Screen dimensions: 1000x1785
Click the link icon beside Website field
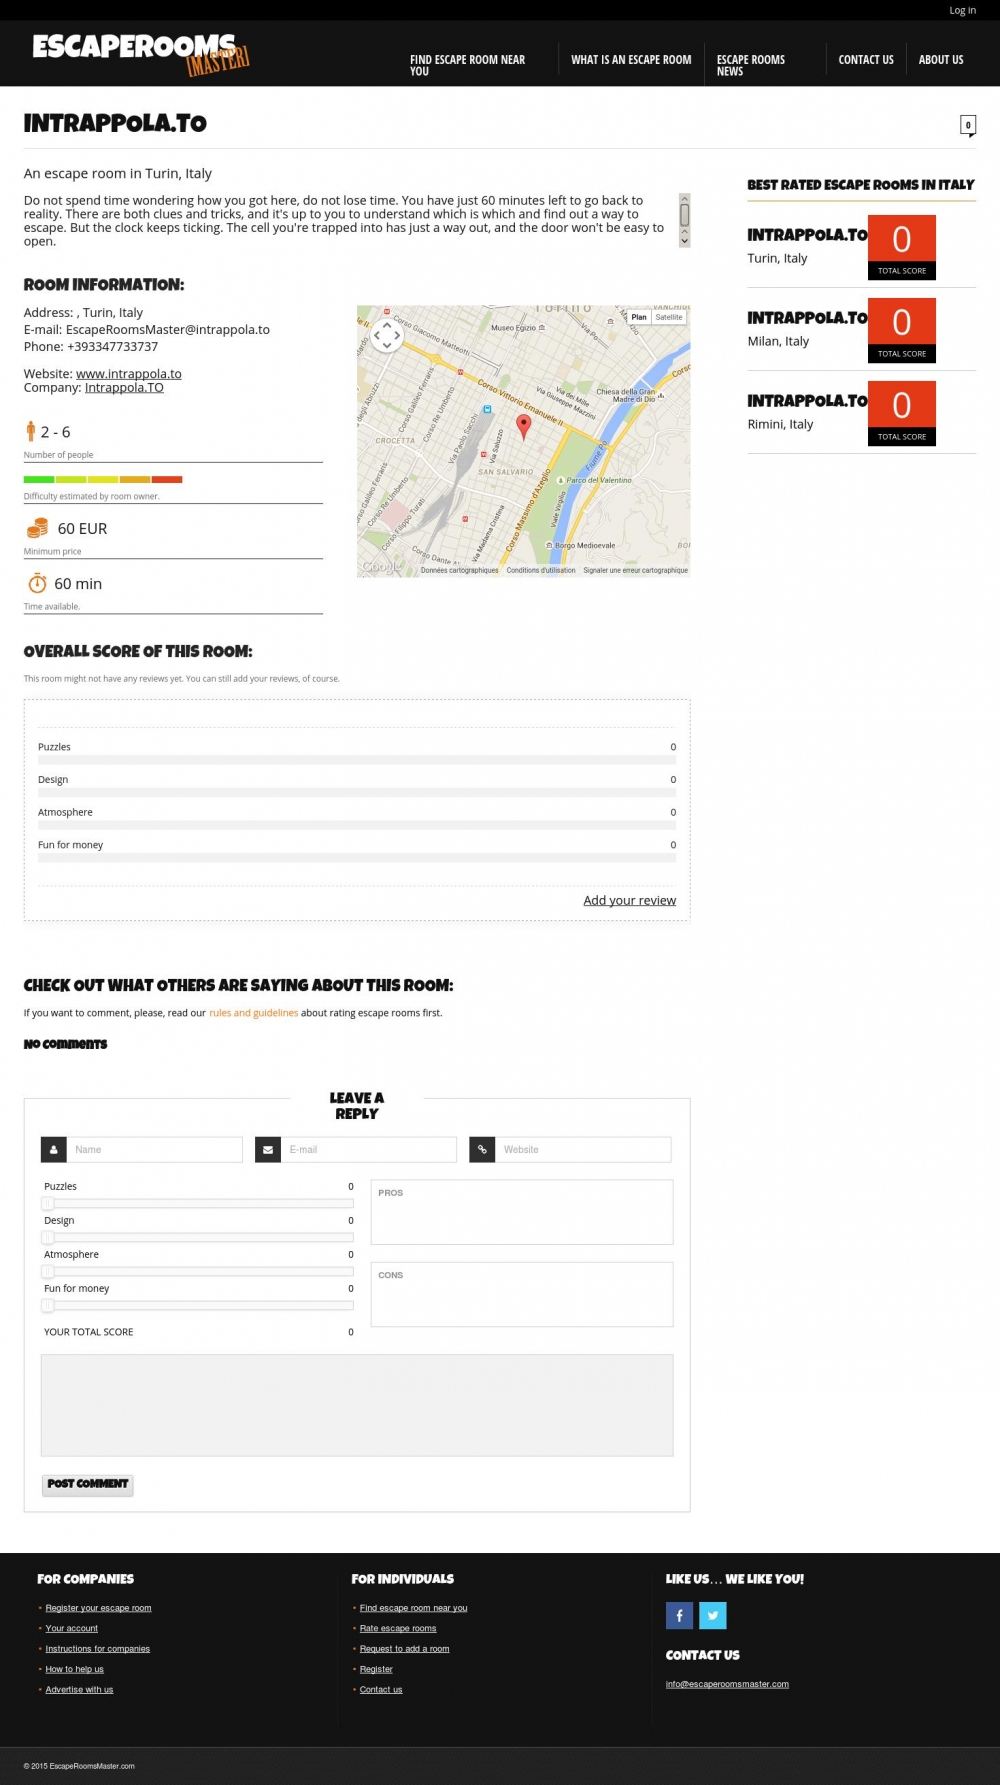pos(482,1150)
